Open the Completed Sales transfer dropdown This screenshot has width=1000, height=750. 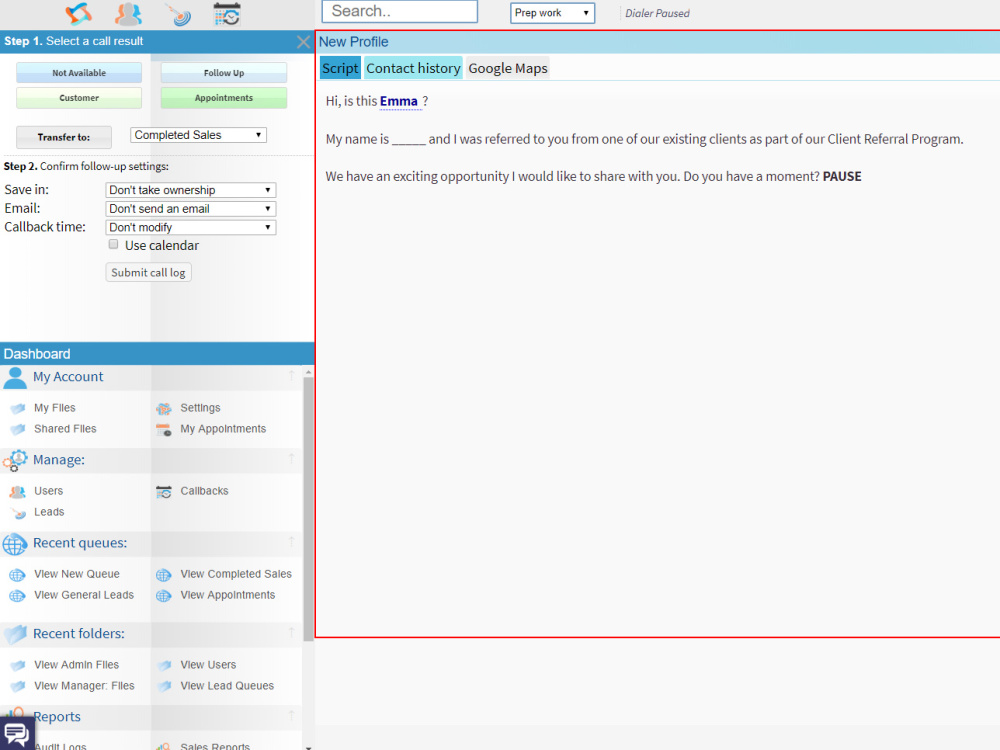(198, 135)
